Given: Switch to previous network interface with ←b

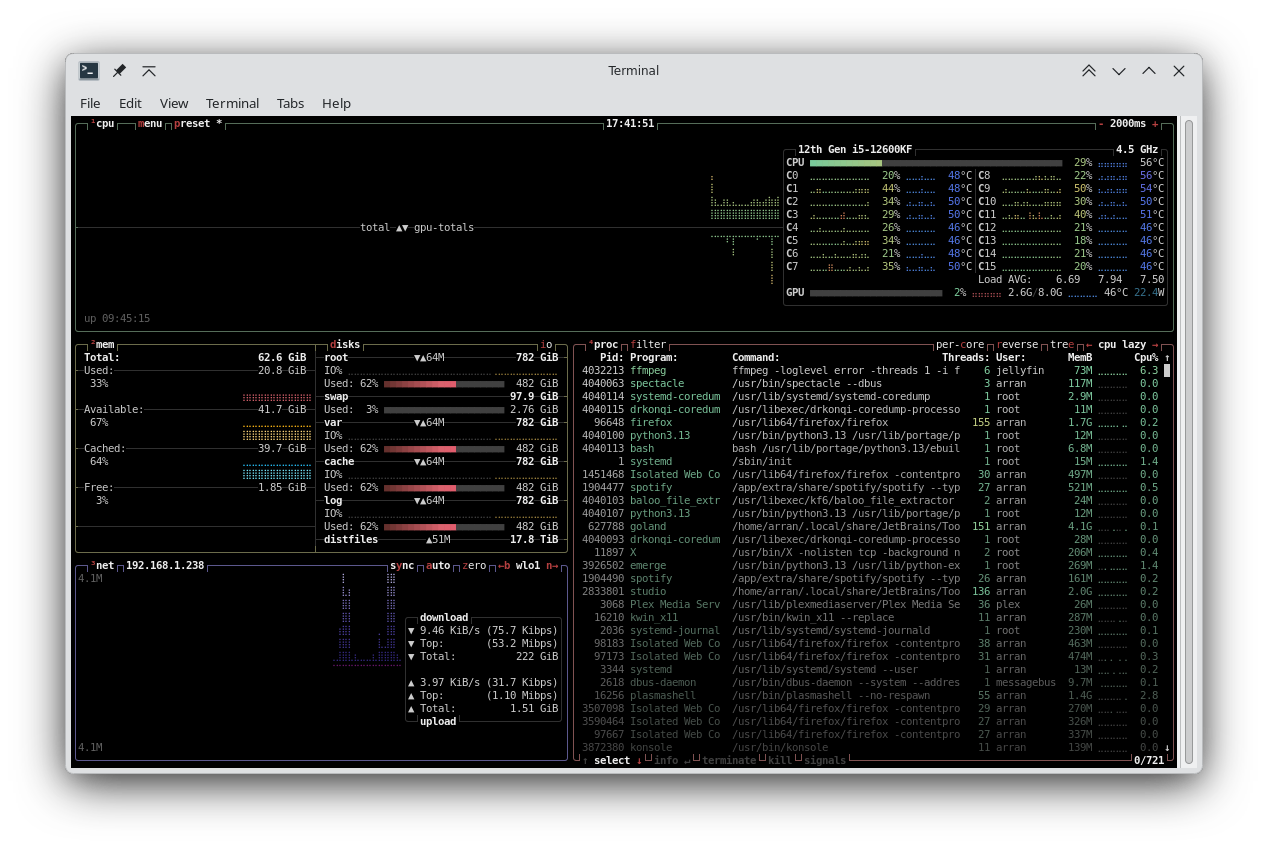Looking at the screenshot, I should 504,565.
